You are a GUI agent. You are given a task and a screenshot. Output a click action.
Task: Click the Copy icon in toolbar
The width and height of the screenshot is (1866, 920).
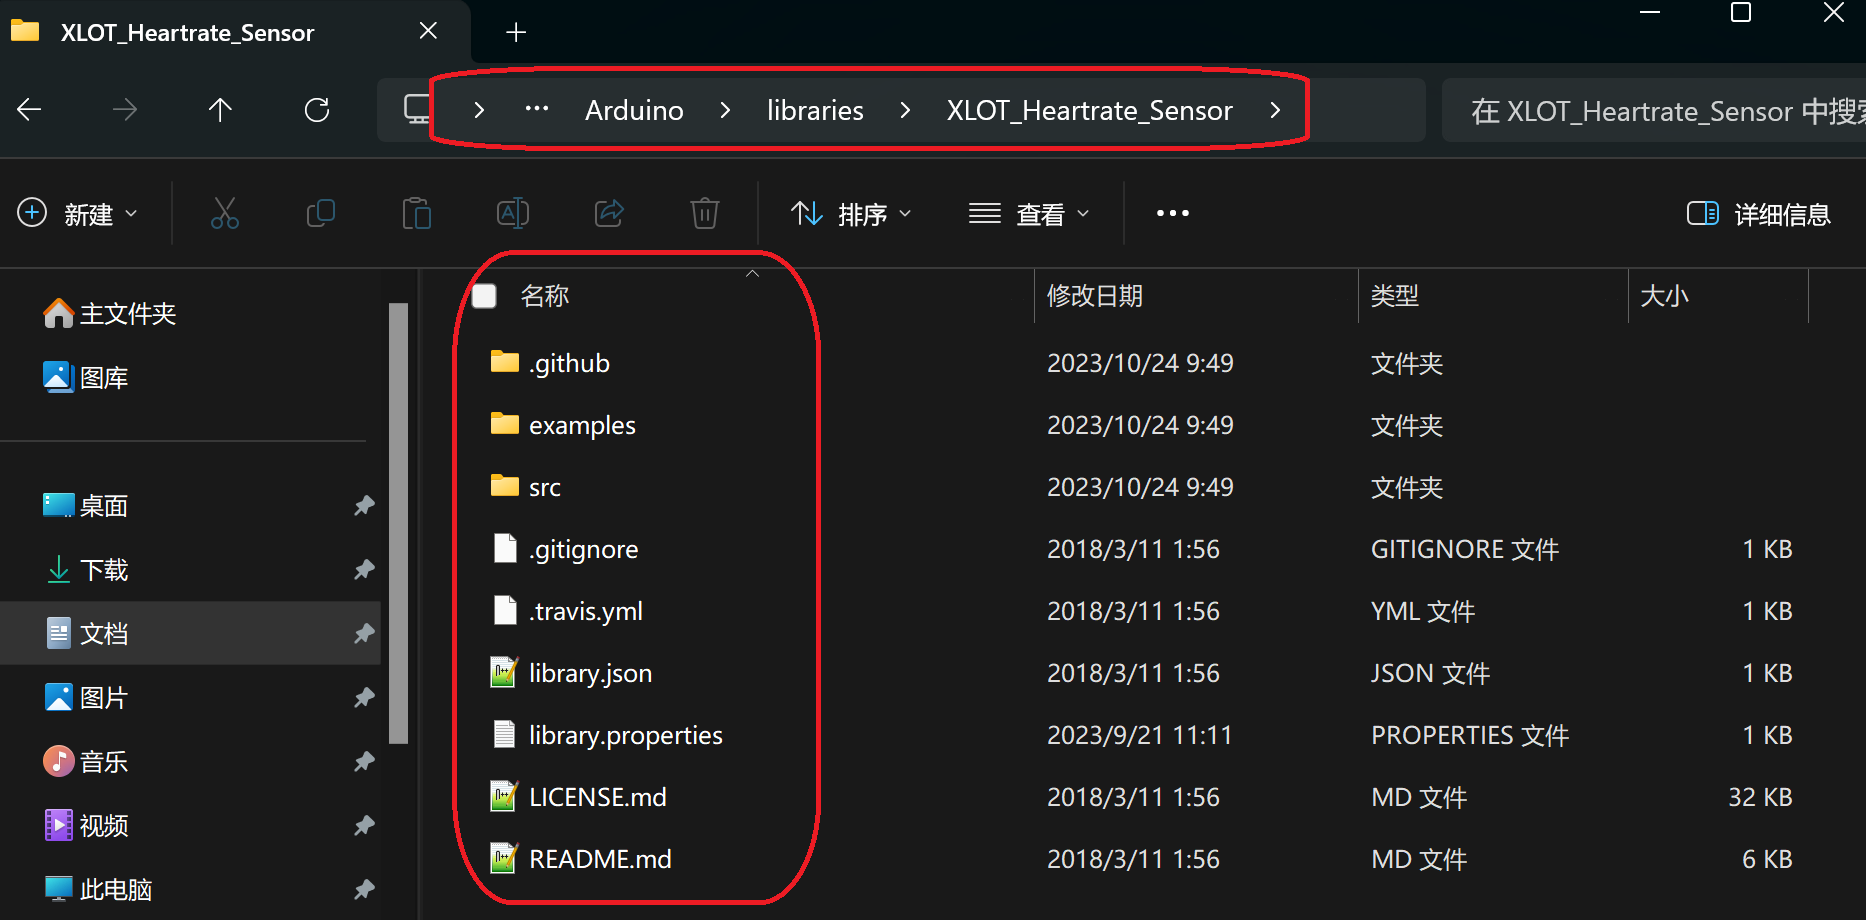pos(320,213)
